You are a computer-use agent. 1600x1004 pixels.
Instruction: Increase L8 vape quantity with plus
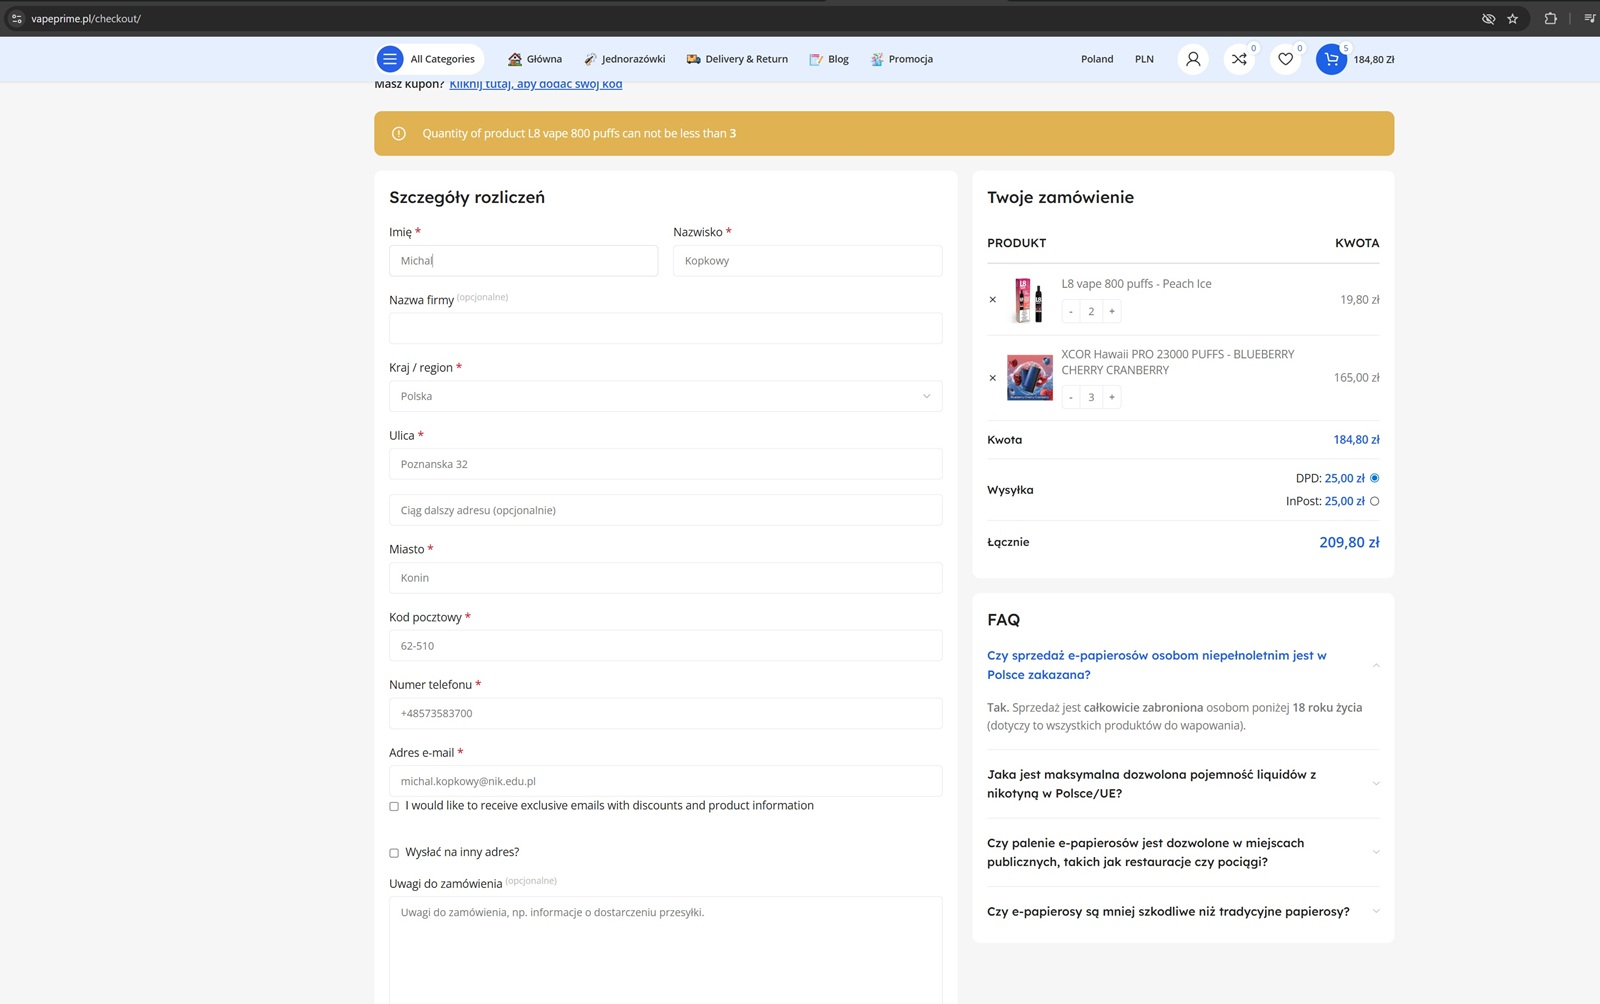tap(1111, 312)
